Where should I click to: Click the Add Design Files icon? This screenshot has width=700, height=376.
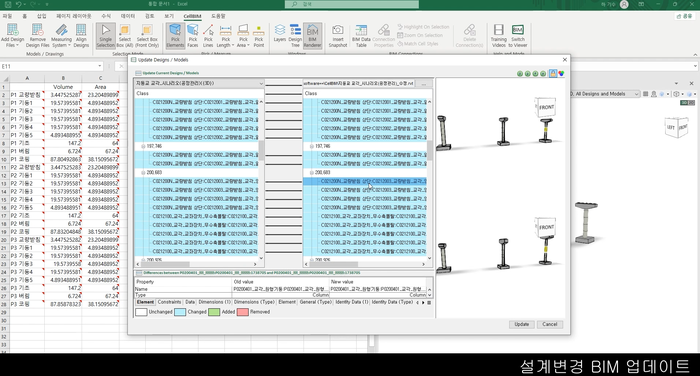[x=12, y=30]
